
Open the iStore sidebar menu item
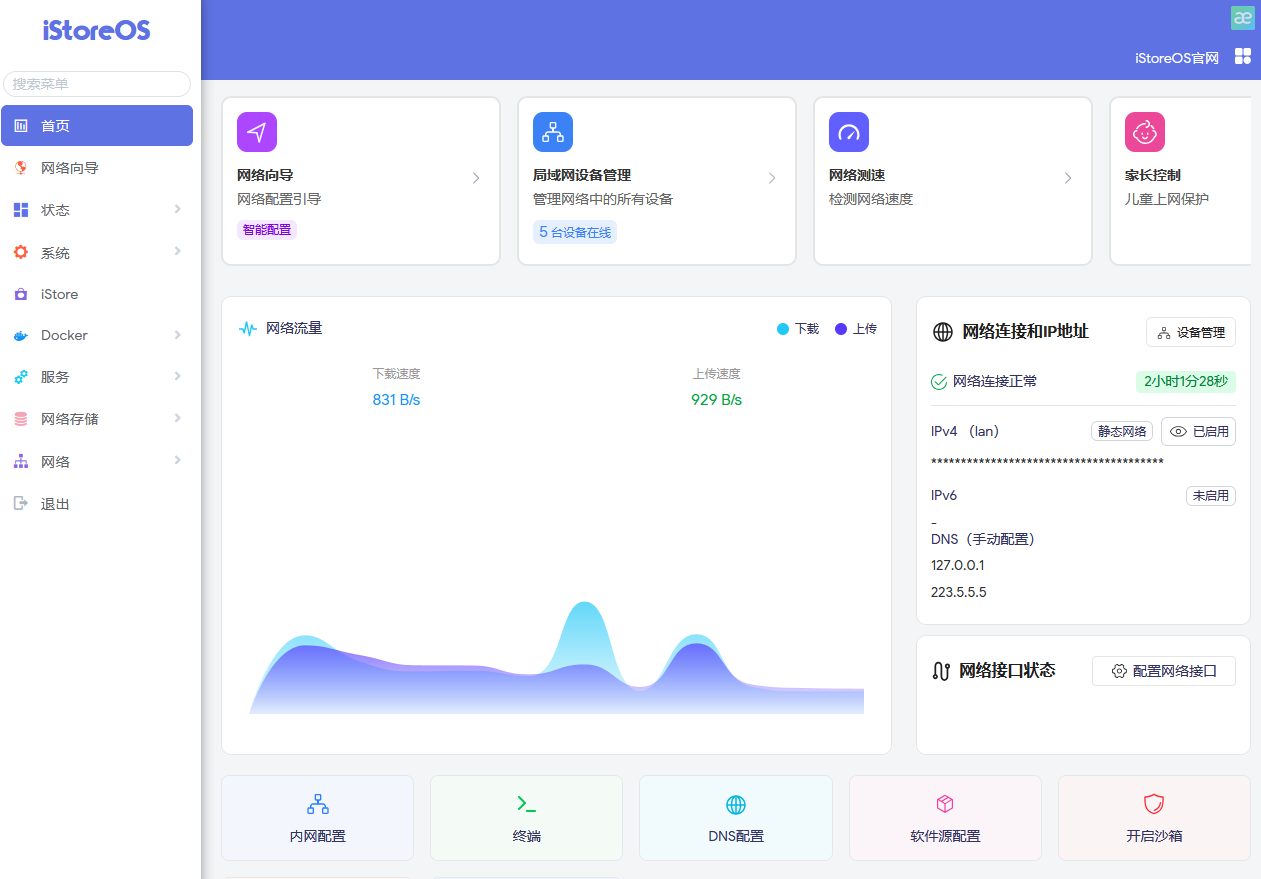coord(97,295)
